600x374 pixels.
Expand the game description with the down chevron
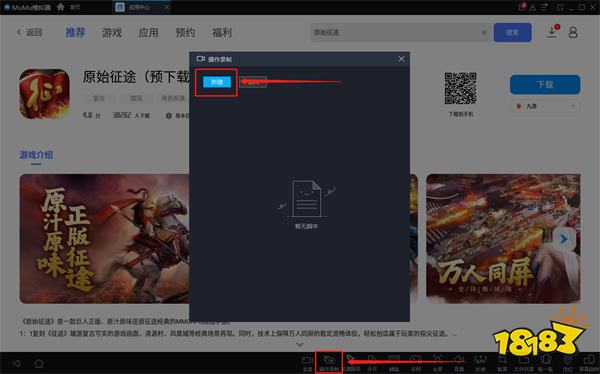click(300, 345)
